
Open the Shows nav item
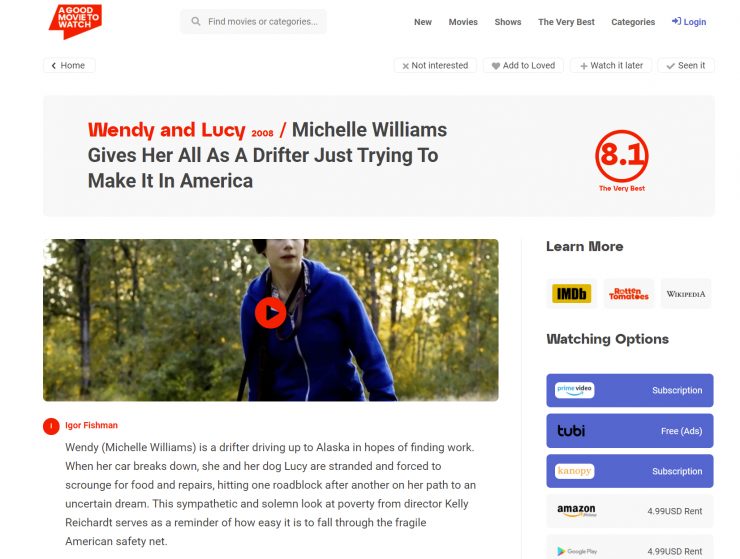tap(508, 22)
